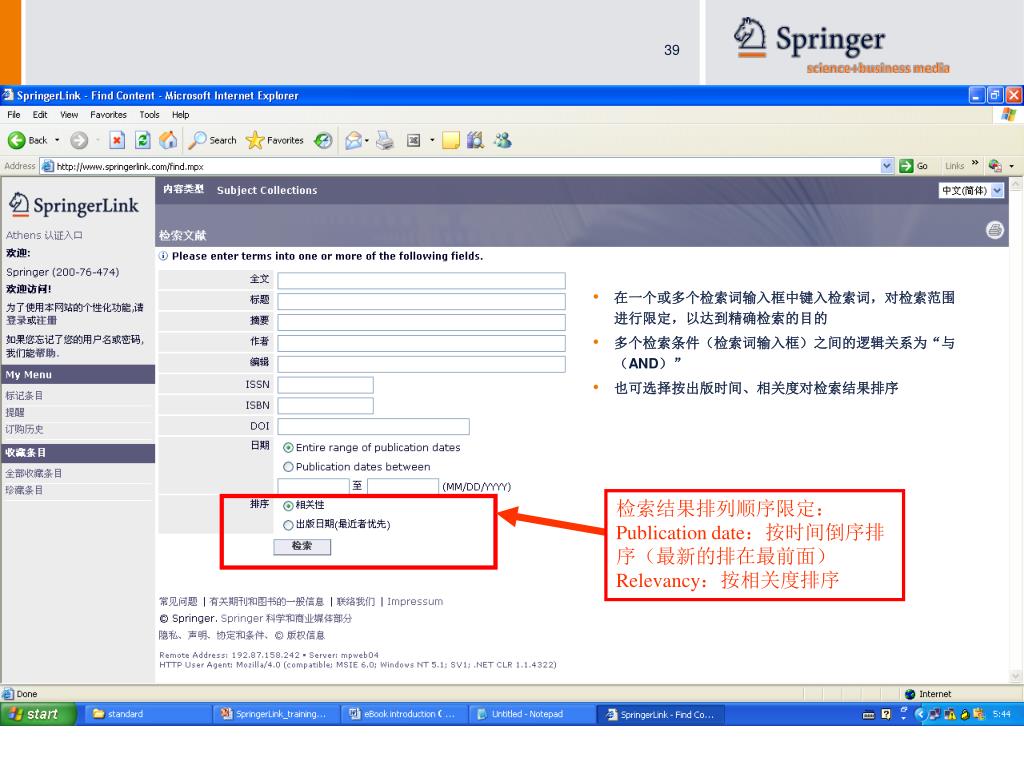The image size is (1024, 768).
Task: Expand the Links toolbar chevron
Action: click(975, 163)
